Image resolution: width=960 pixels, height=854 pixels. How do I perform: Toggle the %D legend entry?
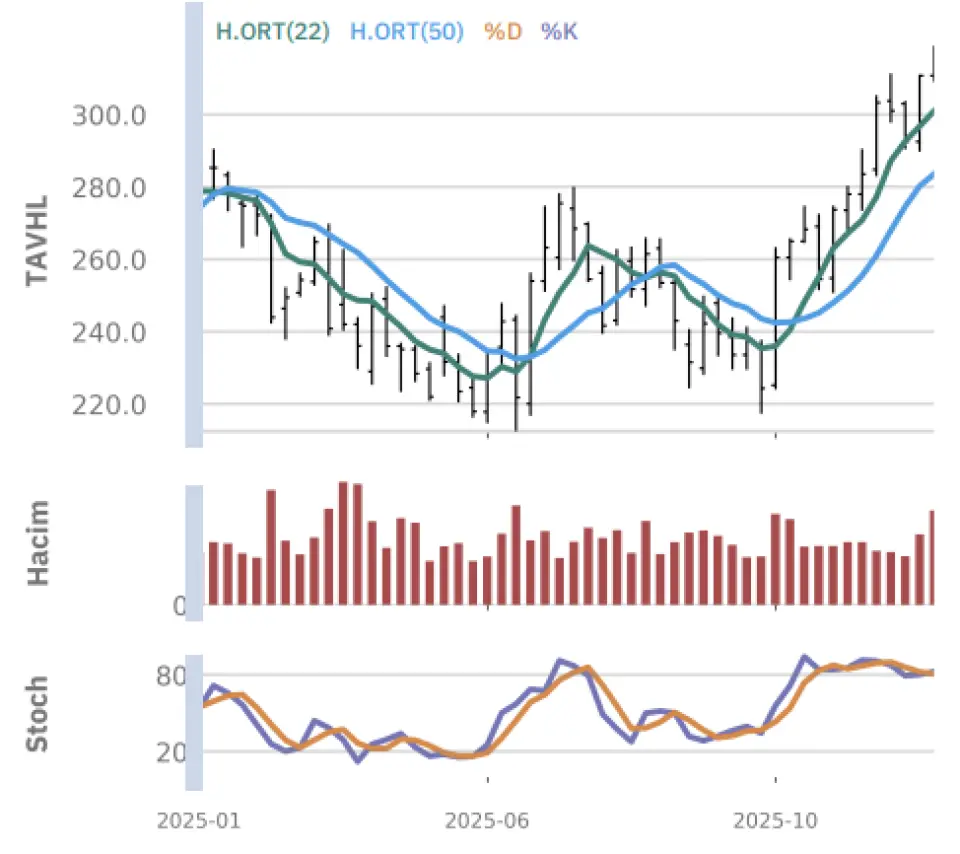(503, 31)
